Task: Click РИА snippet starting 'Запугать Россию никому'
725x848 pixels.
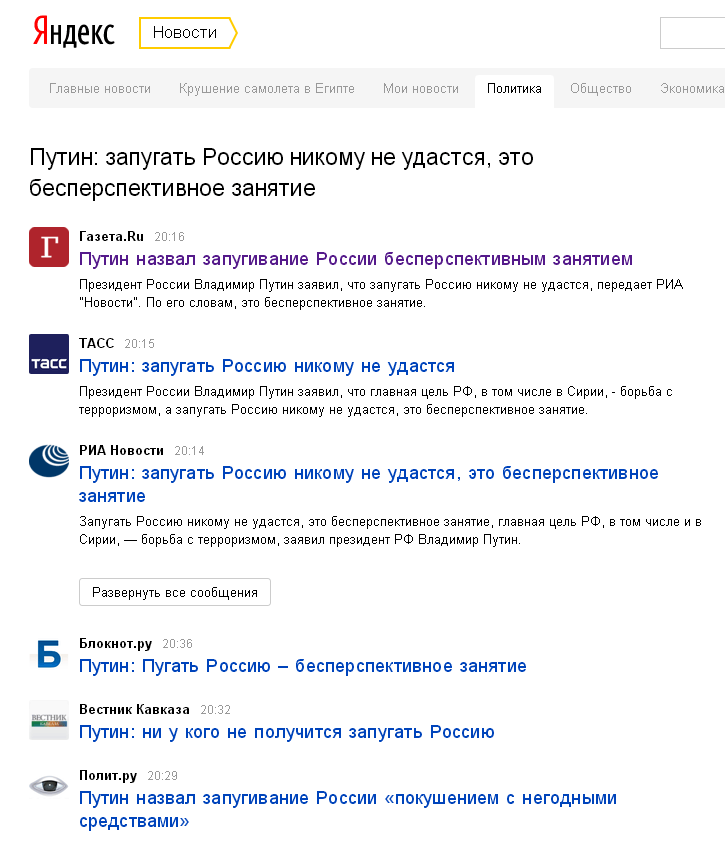Action: (390, 531)
